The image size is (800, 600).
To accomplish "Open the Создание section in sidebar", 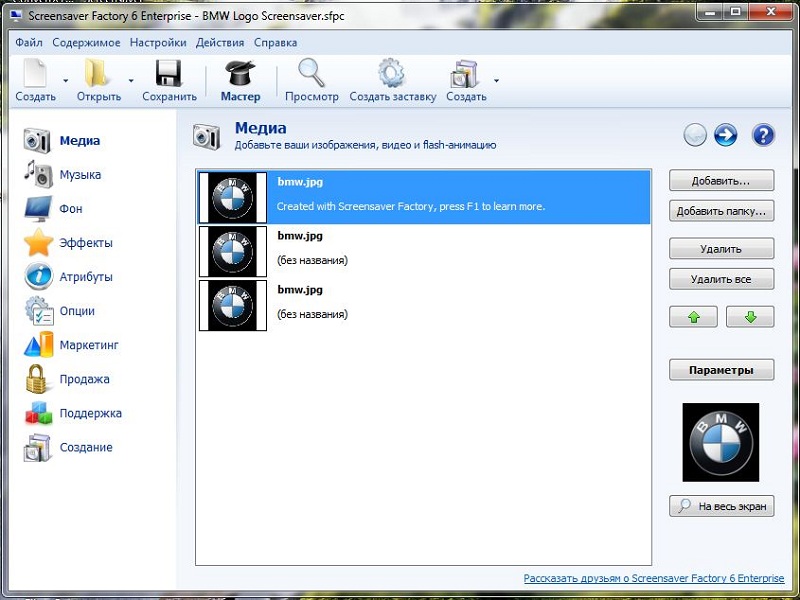I will coord(37,447).
